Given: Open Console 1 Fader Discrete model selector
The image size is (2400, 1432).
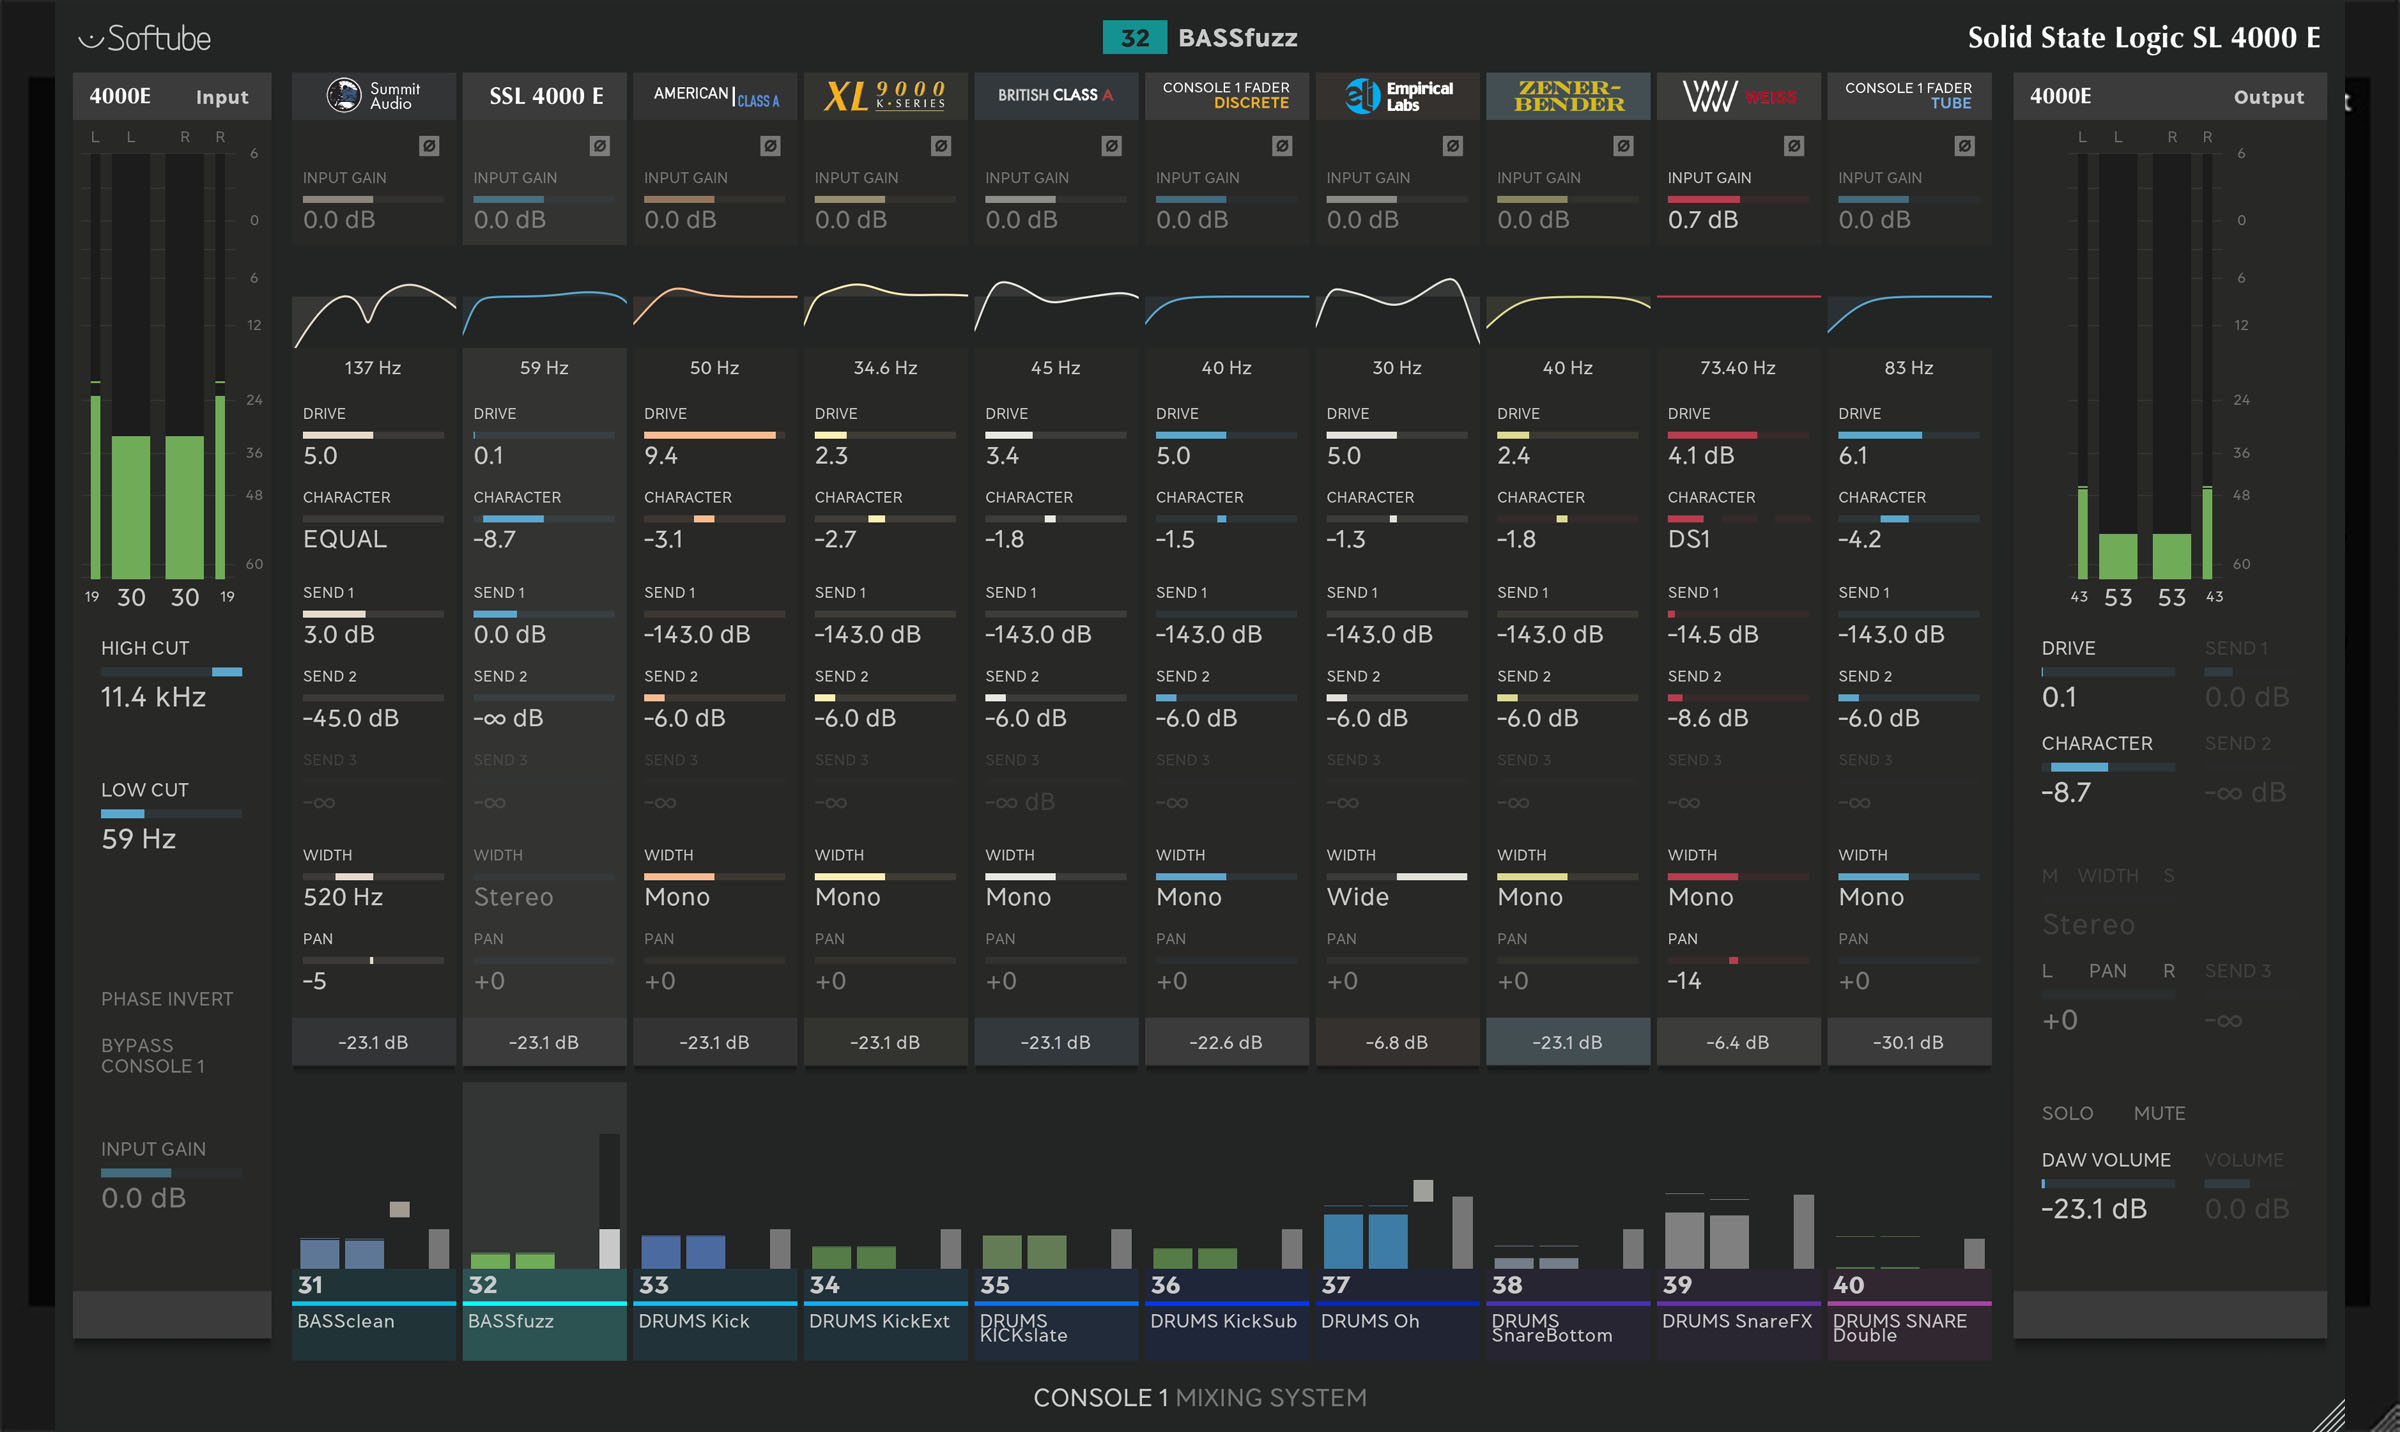Looking at the screenshot, I should (1226, 96).
